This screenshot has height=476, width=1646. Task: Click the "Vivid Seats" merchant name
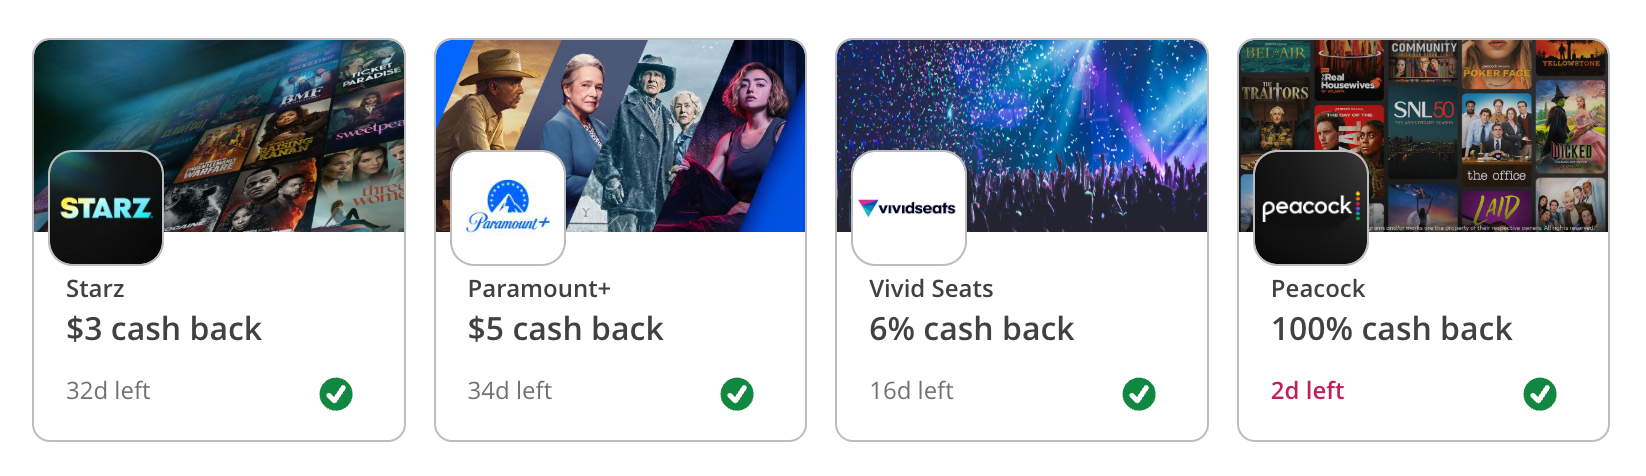pos(932,289)
